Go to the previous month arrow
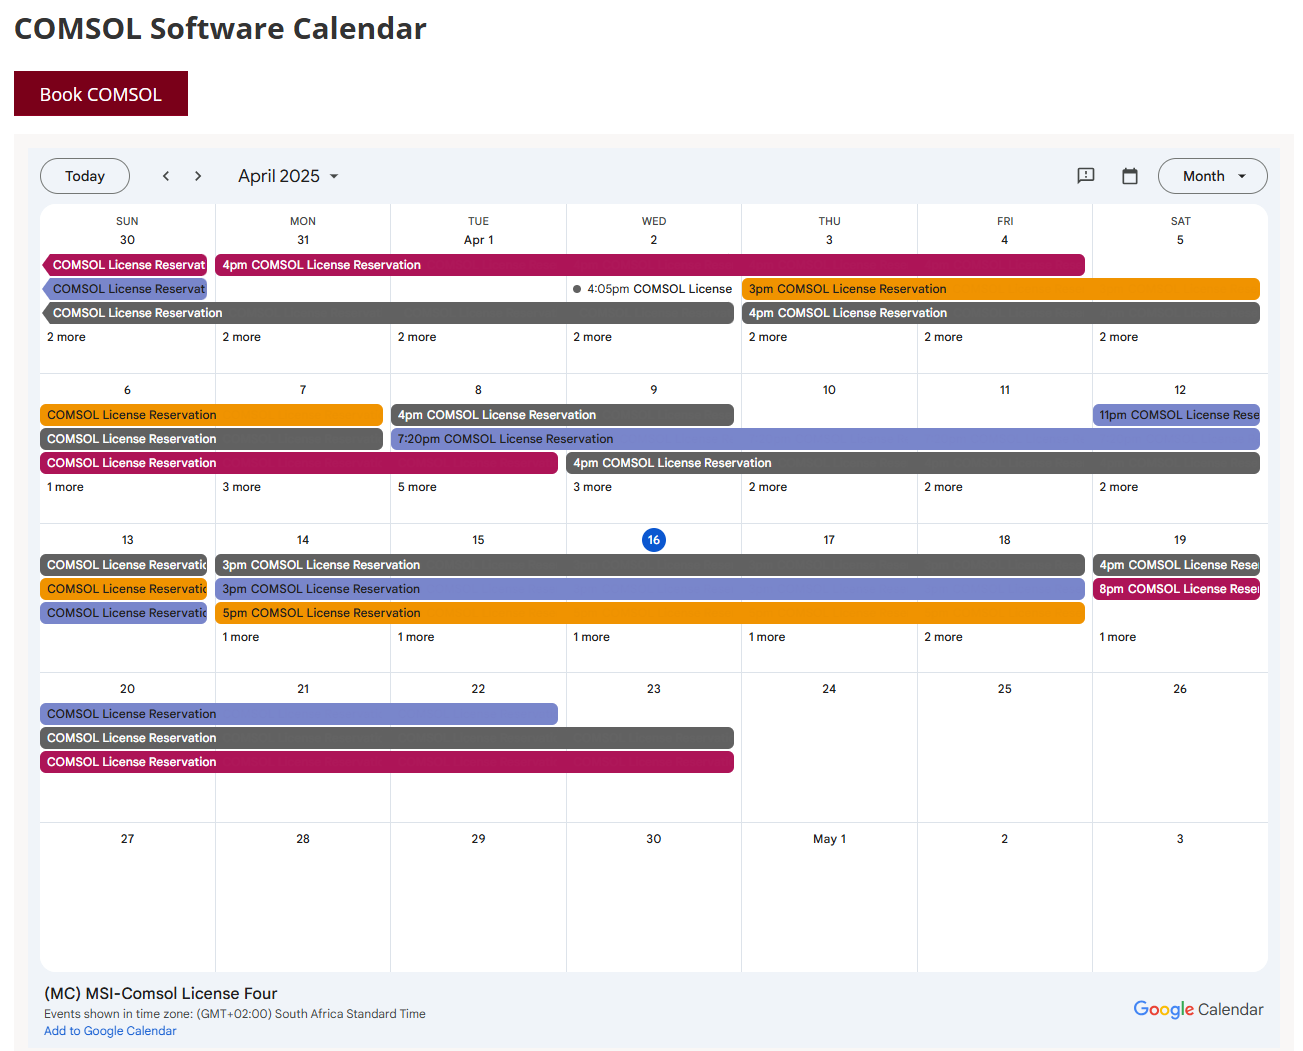The image size is (1303, 1051). [166, 176]
